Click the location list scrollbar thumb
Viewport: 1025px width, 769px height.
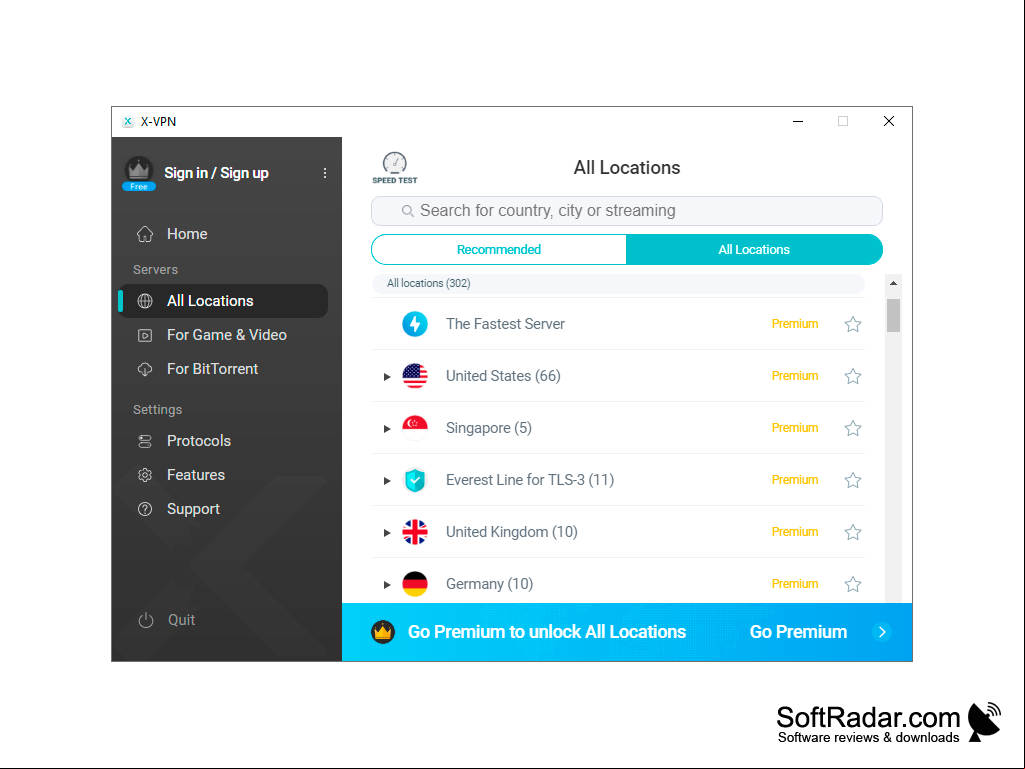point(893,315)
